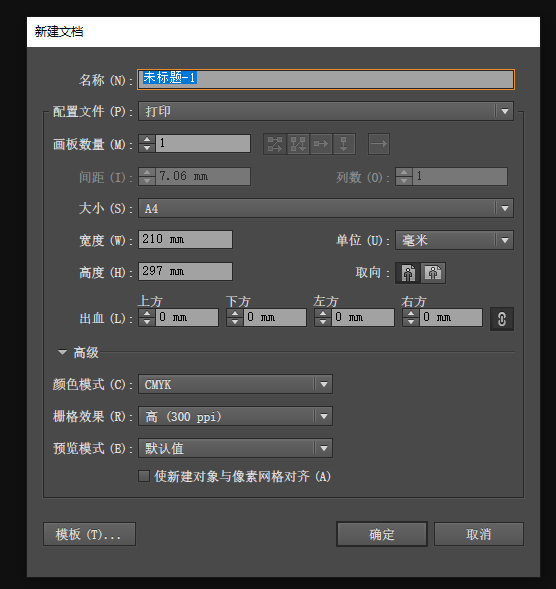Open the 模板(T)... button
Image resolution: width=556 pixels, height=589 pixels.
[89, 534]
